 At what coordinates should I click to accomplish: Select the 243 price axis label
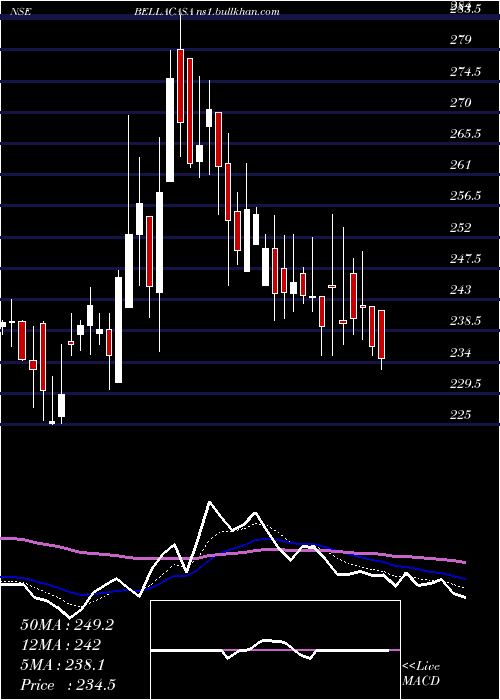point(461,290)
